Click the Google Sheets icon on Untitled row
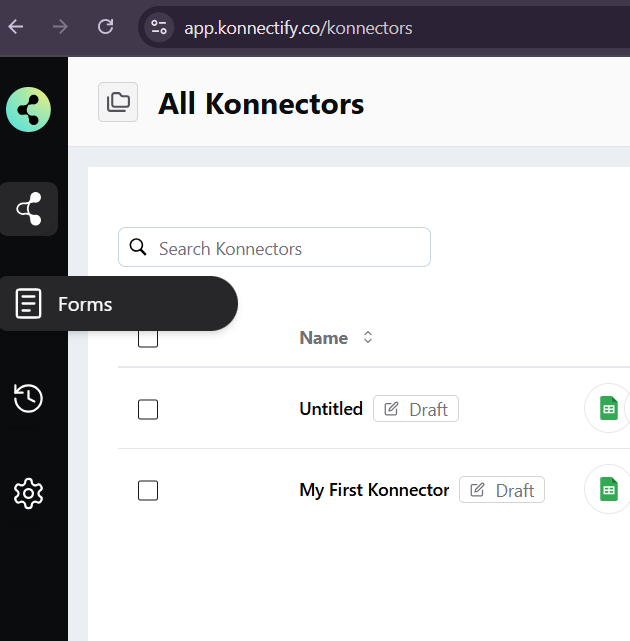 tap(608, 408)
